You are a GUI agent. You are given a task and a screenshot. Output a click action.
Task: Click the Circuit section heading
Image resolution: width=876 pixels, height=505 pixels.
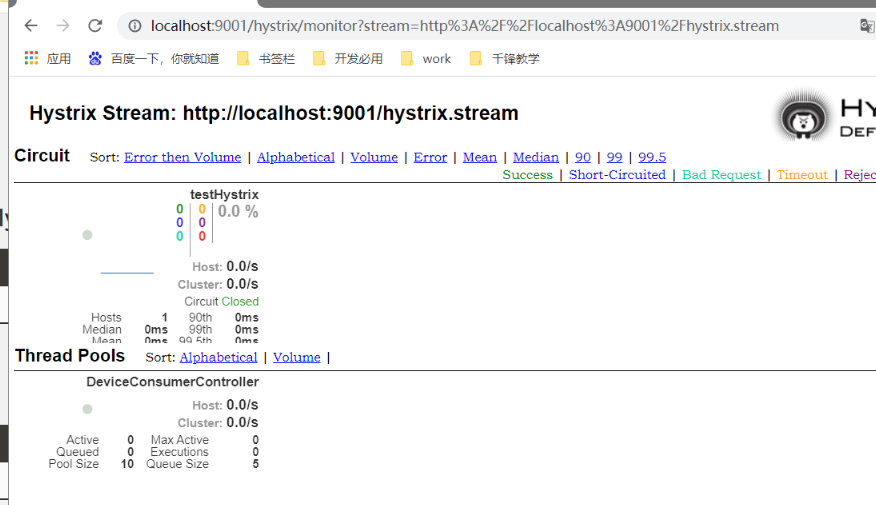tap(42, 155)
